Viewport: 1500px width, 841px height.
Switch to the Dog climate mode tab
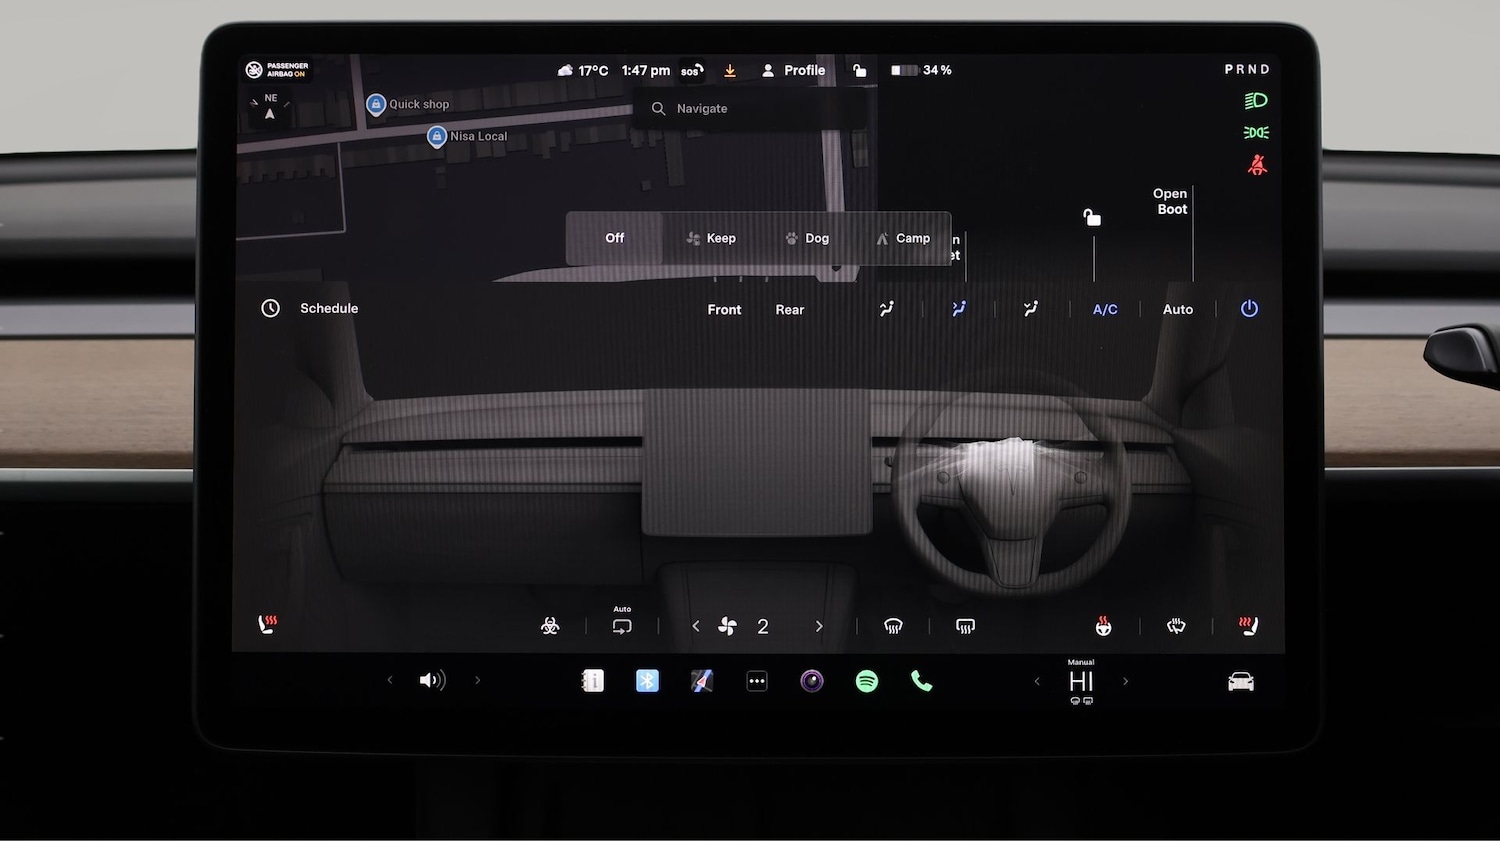coord(807,238)
